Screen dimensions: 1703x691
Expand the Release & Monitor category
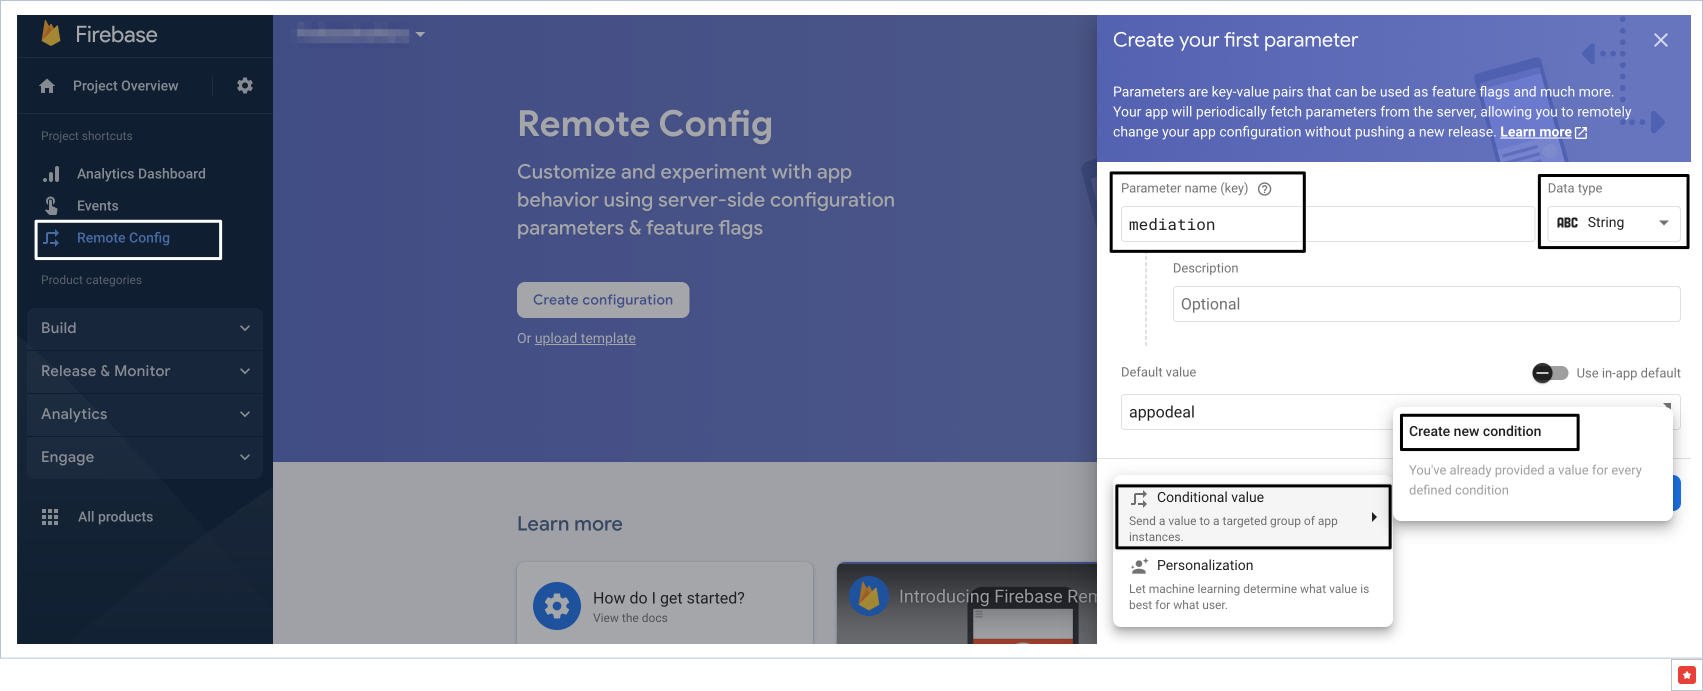click(x=145, y=371)
